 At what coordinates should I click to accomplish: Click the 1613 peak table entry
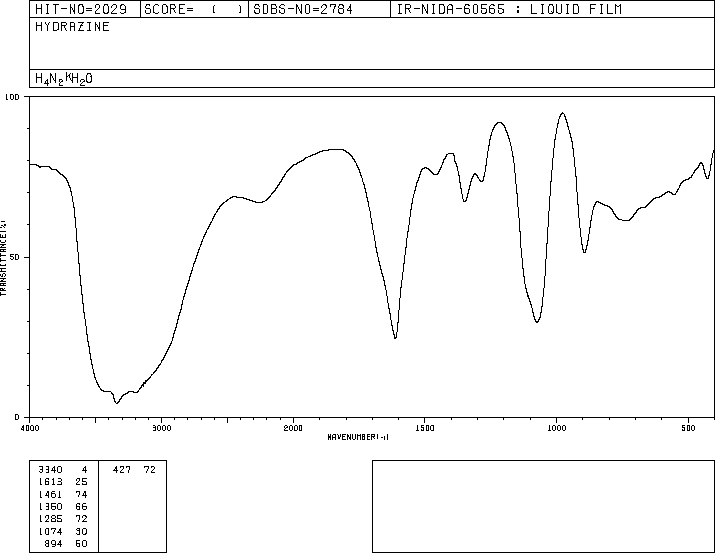pos(63,482)
